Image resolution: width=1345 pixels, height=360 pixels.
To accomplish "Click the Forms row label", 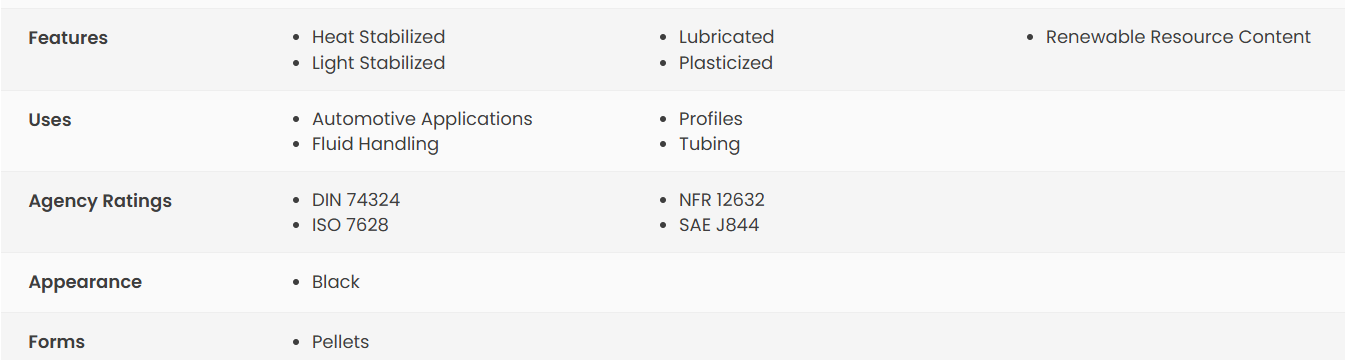I will click(x=57, y=342).
